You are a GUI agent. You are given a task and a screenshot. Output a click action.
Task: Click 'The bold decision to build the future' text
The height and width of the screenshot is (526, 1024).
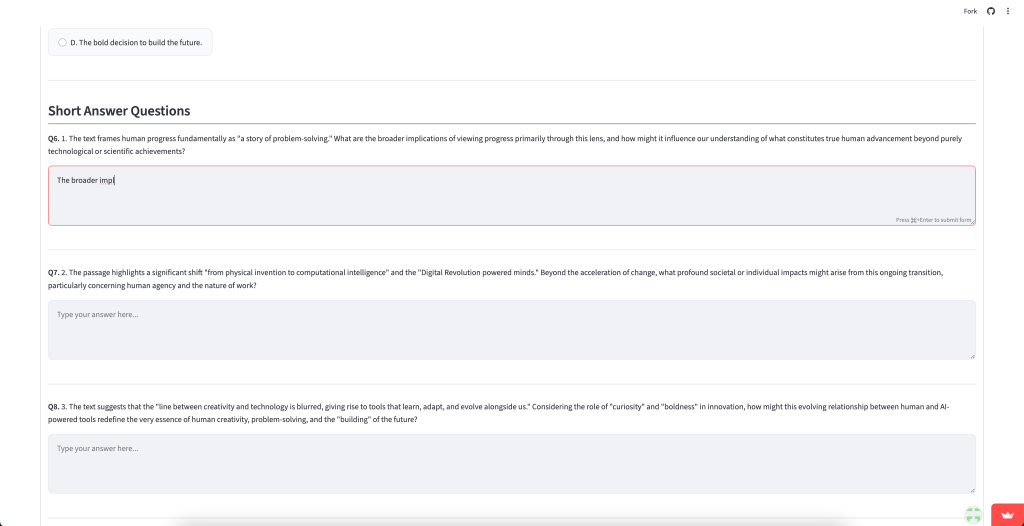pos(136,42)
